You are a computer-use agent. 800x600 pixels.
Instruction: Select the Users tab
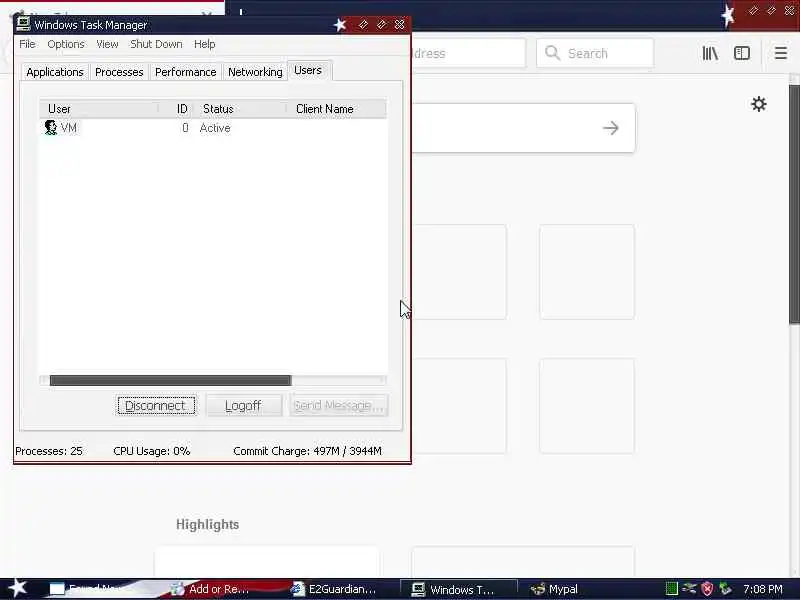tap(308, 70)
